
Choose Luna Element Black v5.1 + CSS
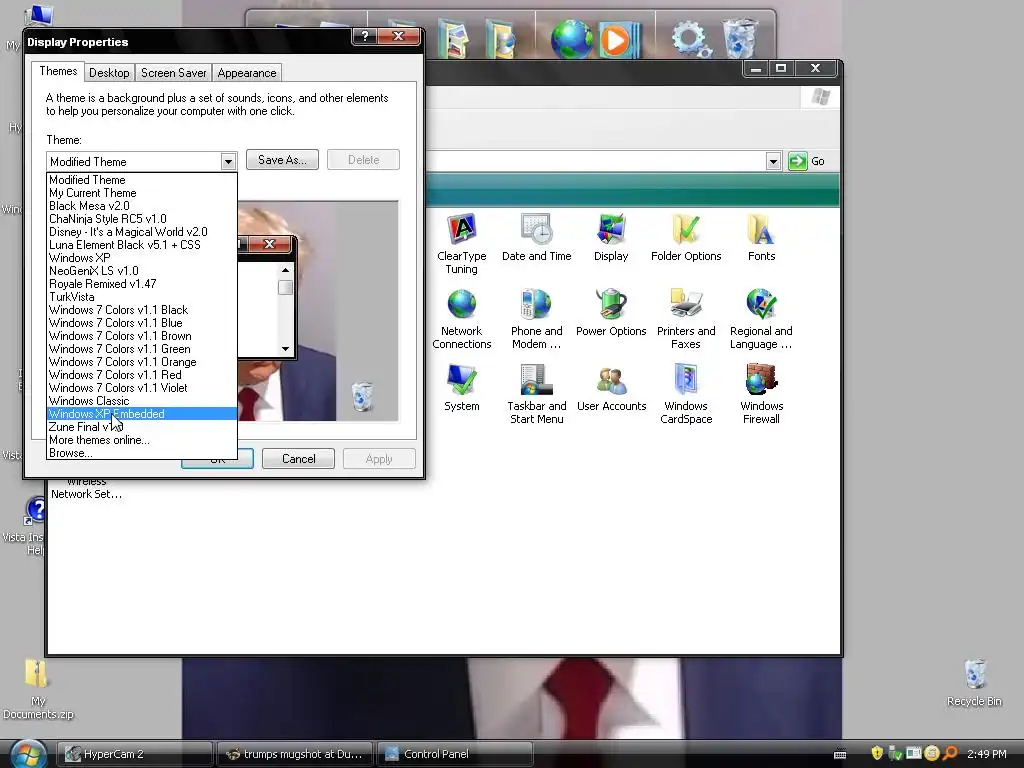[x=142, y=245]
